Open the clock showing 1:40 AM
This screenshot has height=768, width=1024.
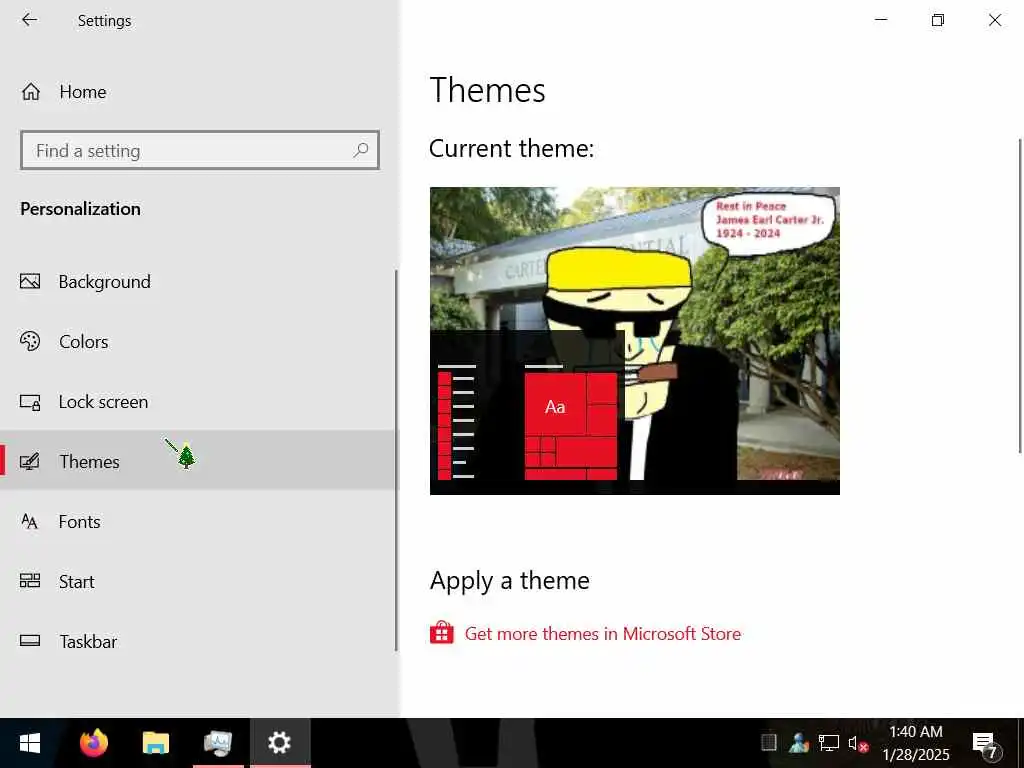[x=916, y=743]
